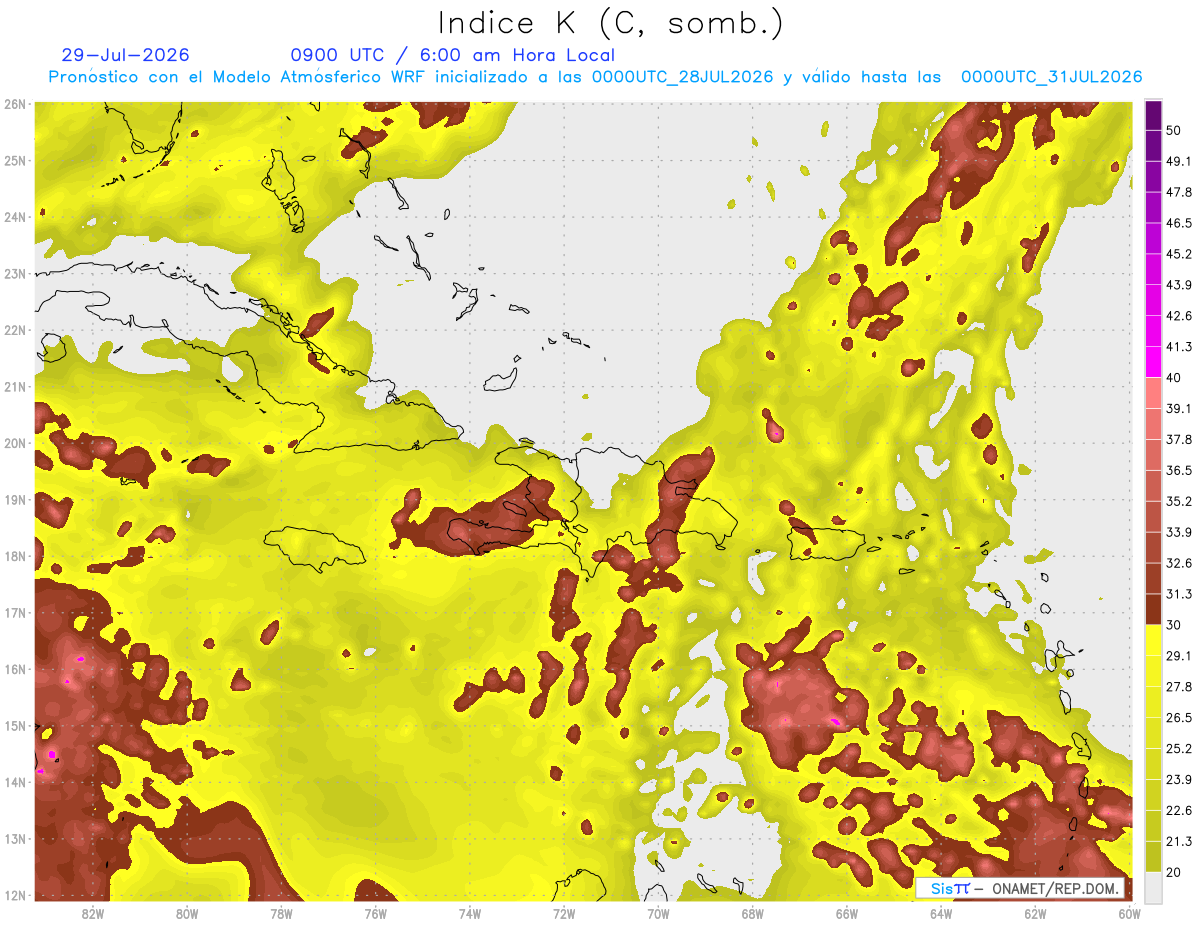Screen dimensions: 1200x927
Task: Click the "76W" longitude axis label
Action: (375, 913)
